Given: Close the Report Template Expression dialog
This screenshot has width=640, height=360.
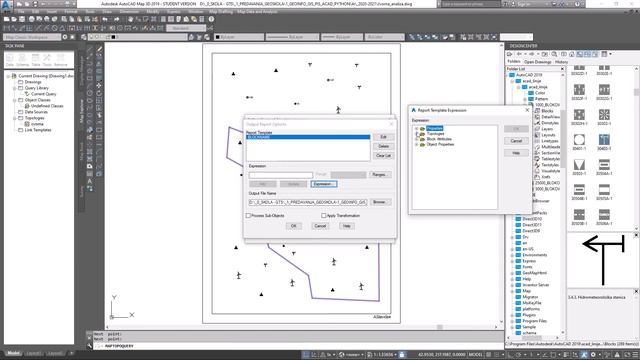Looking at the screenshot, I should [x=527, y=110].
